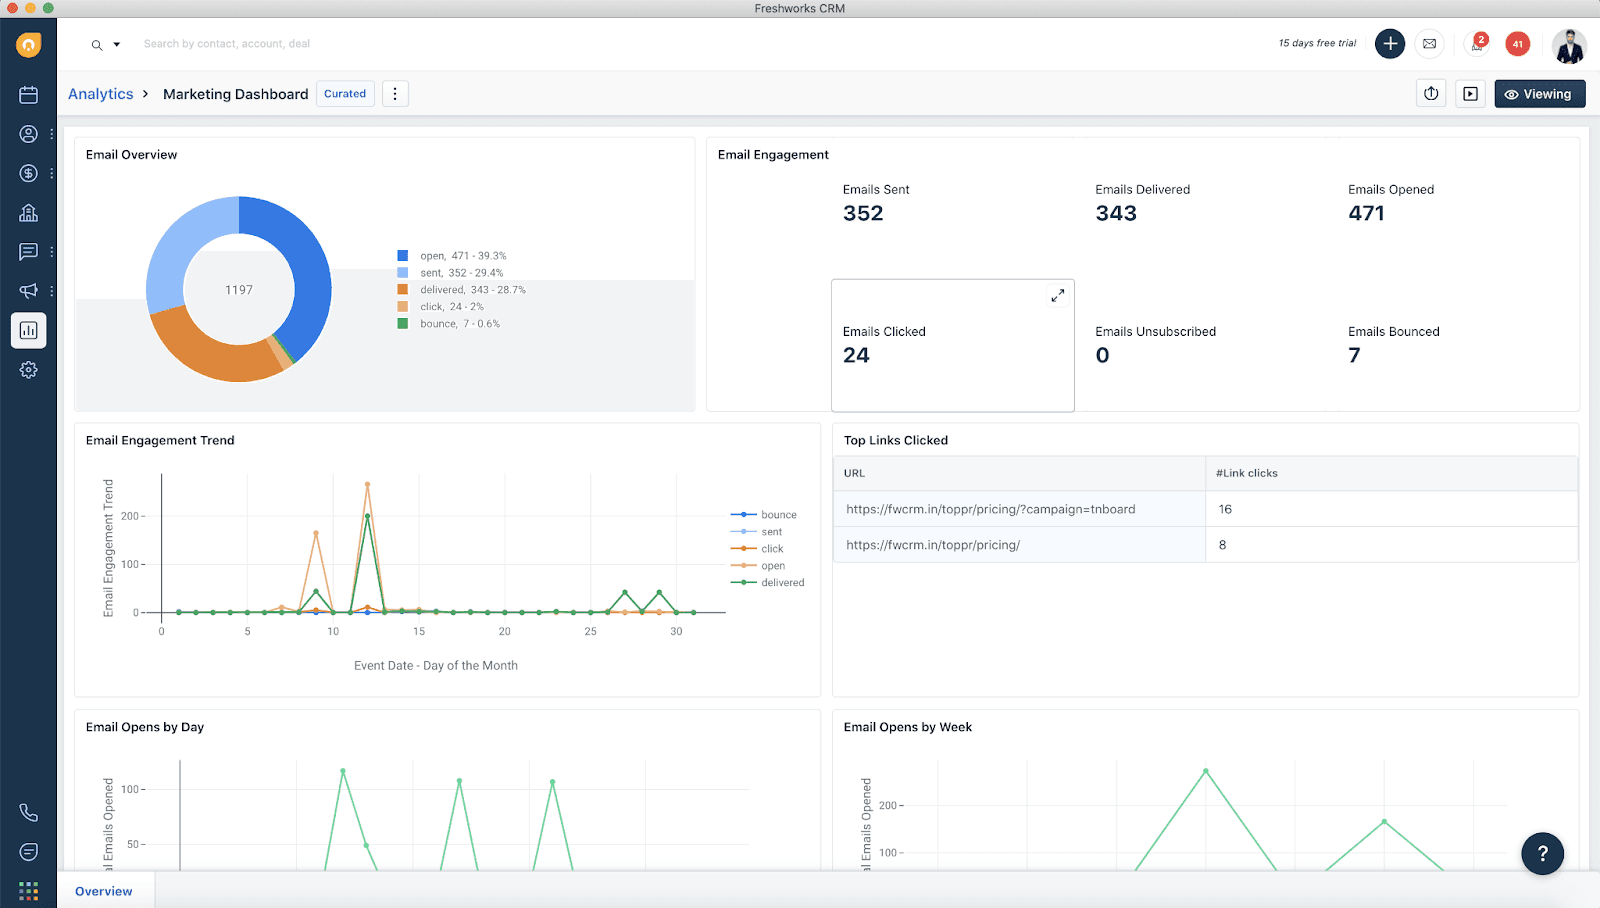Expand the Emails Clicked card
1600x908 pixels.
[x=1057, y=294]
